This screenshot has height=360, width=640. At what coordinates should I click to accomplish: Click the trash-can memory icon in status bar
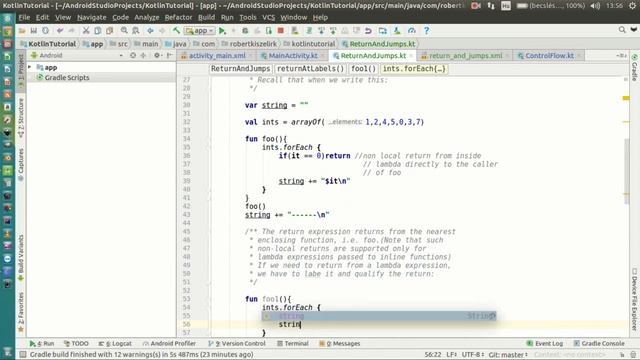pos(633,355)
